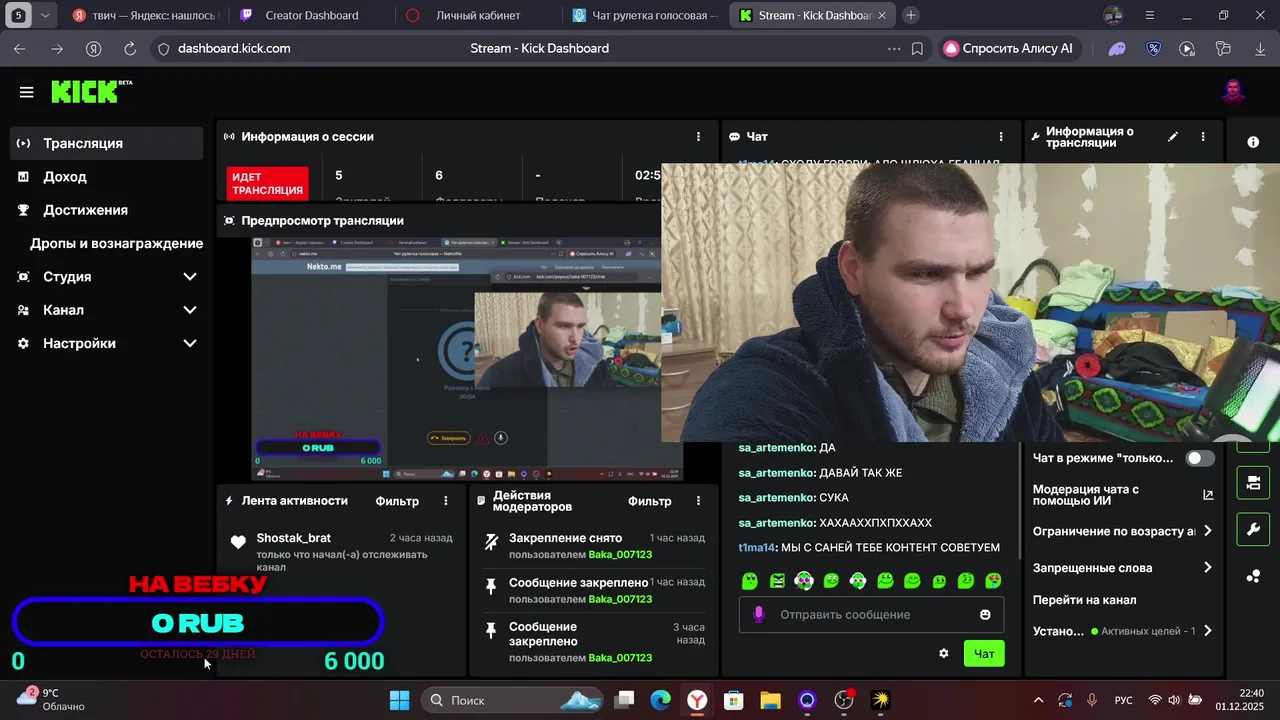Click the green Чат send button
This screenshot has width=1280, height=720.
pos(984,653)
